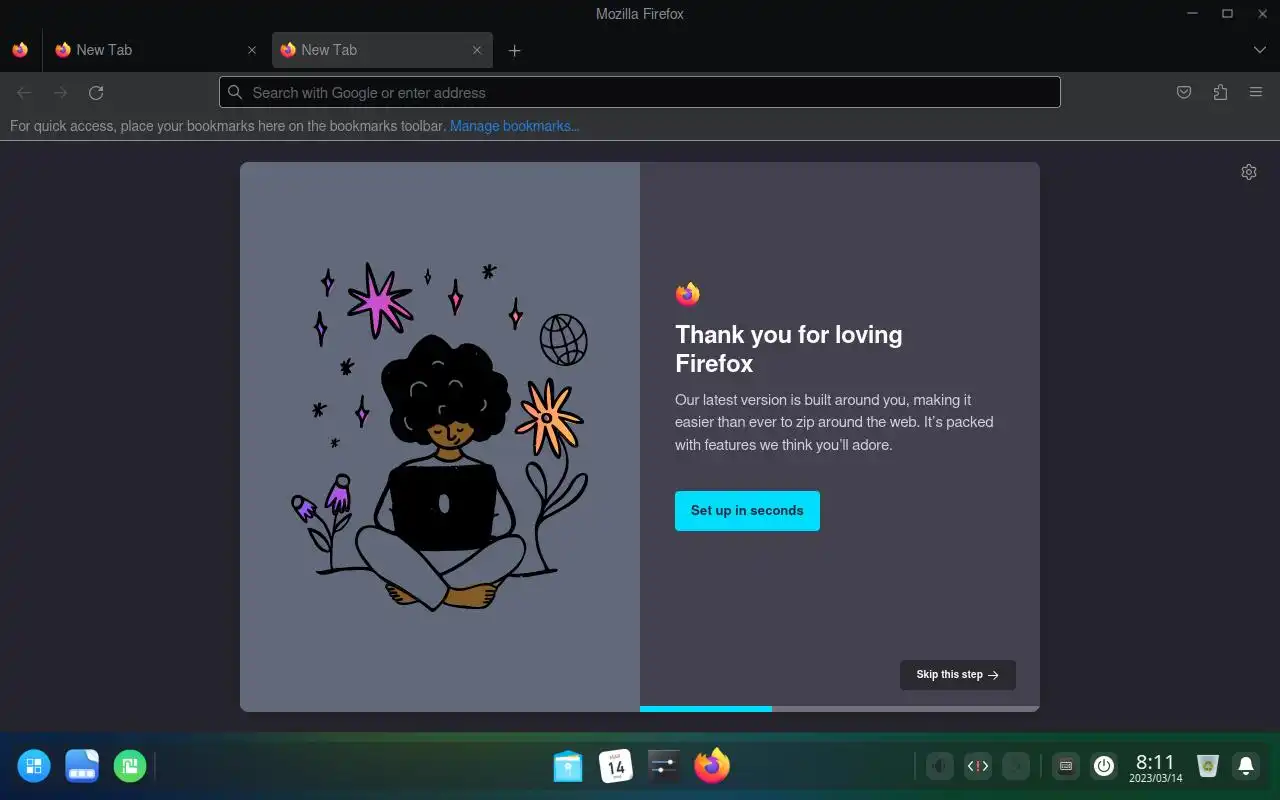This screenshot has width=1280, height=800.
Task: Open a new tab with plus button
Action: coord(514,50)
